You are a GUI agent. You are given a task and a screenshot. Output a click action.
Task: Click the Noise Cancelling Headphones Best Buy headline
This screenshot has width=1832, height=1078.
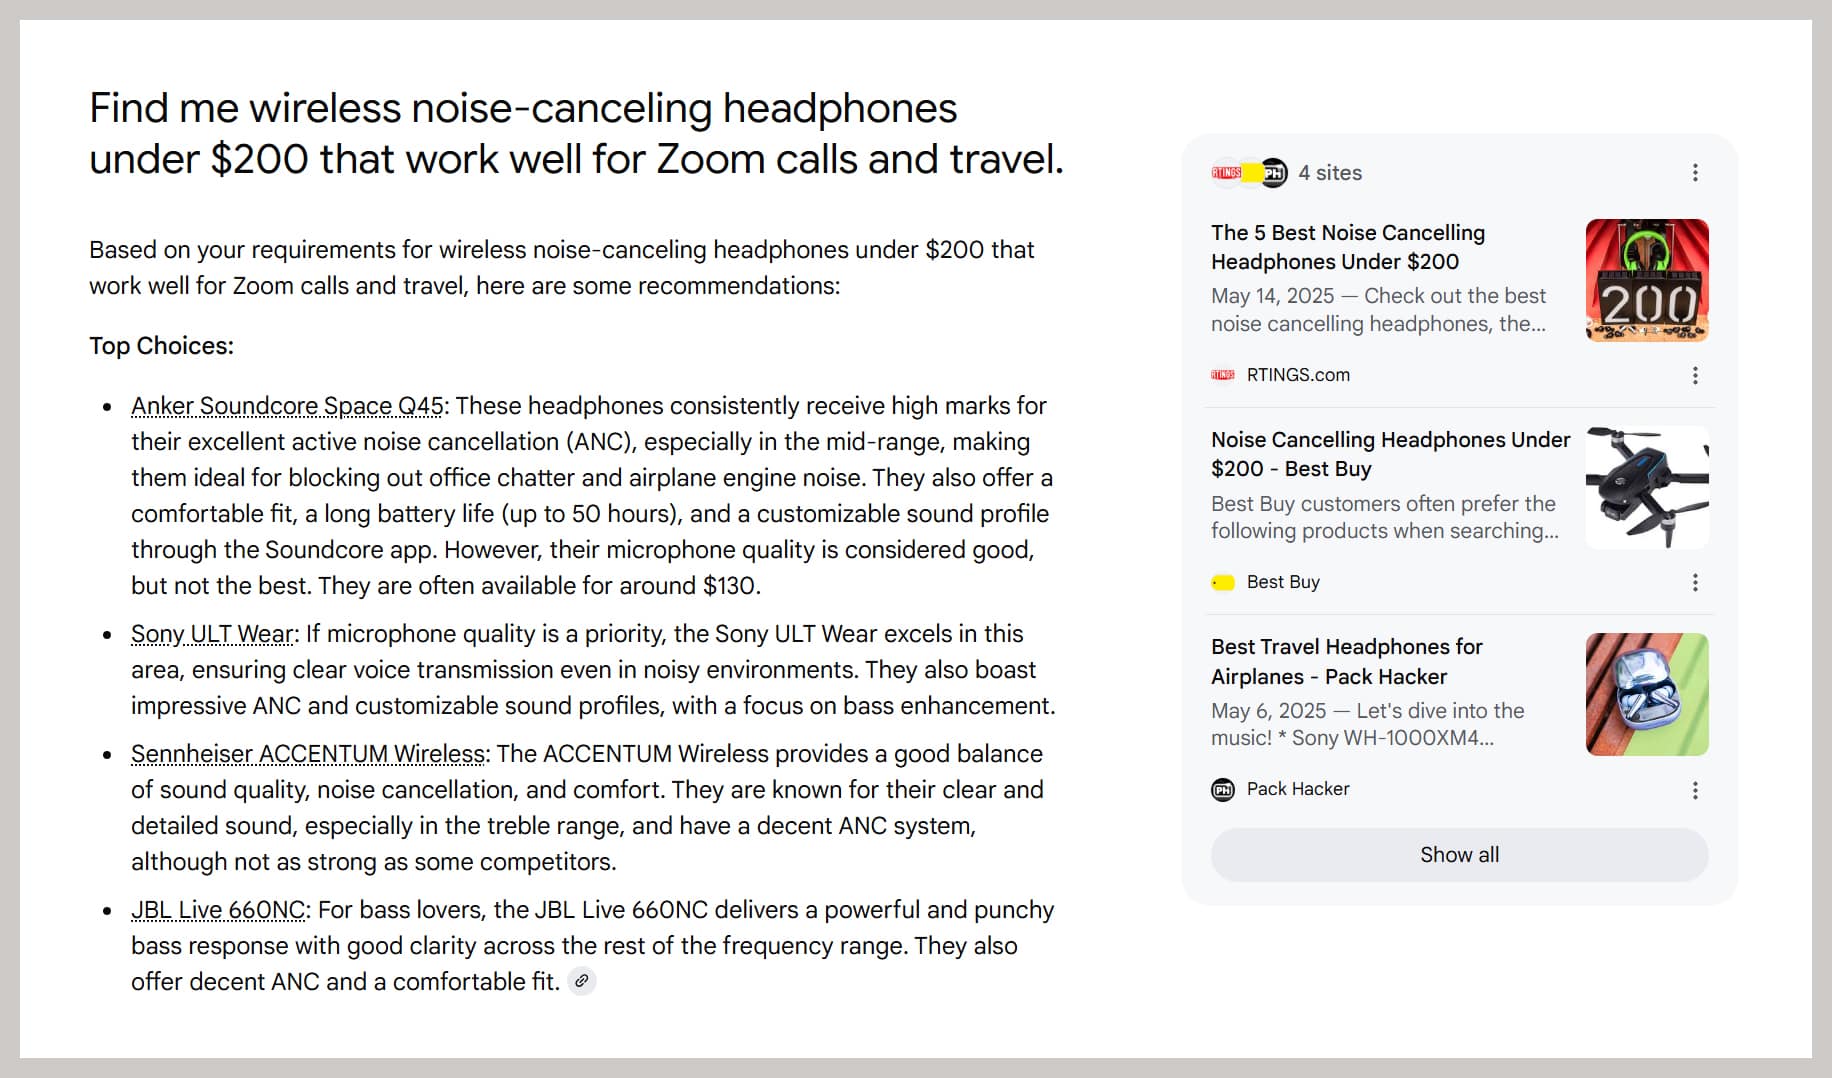click(1388, 453)
